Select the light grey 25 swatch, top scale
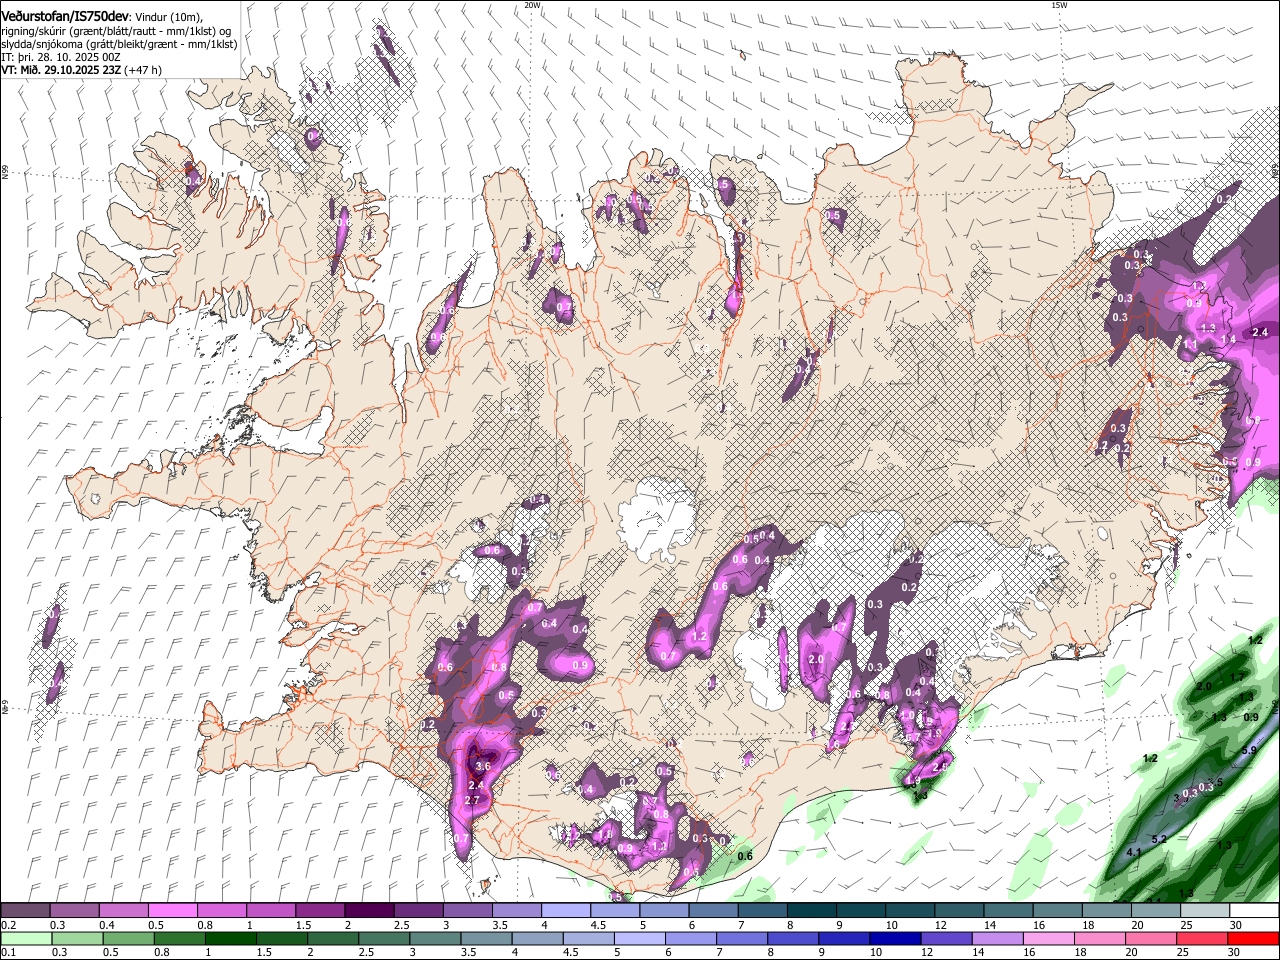 tap(1206, 910)
